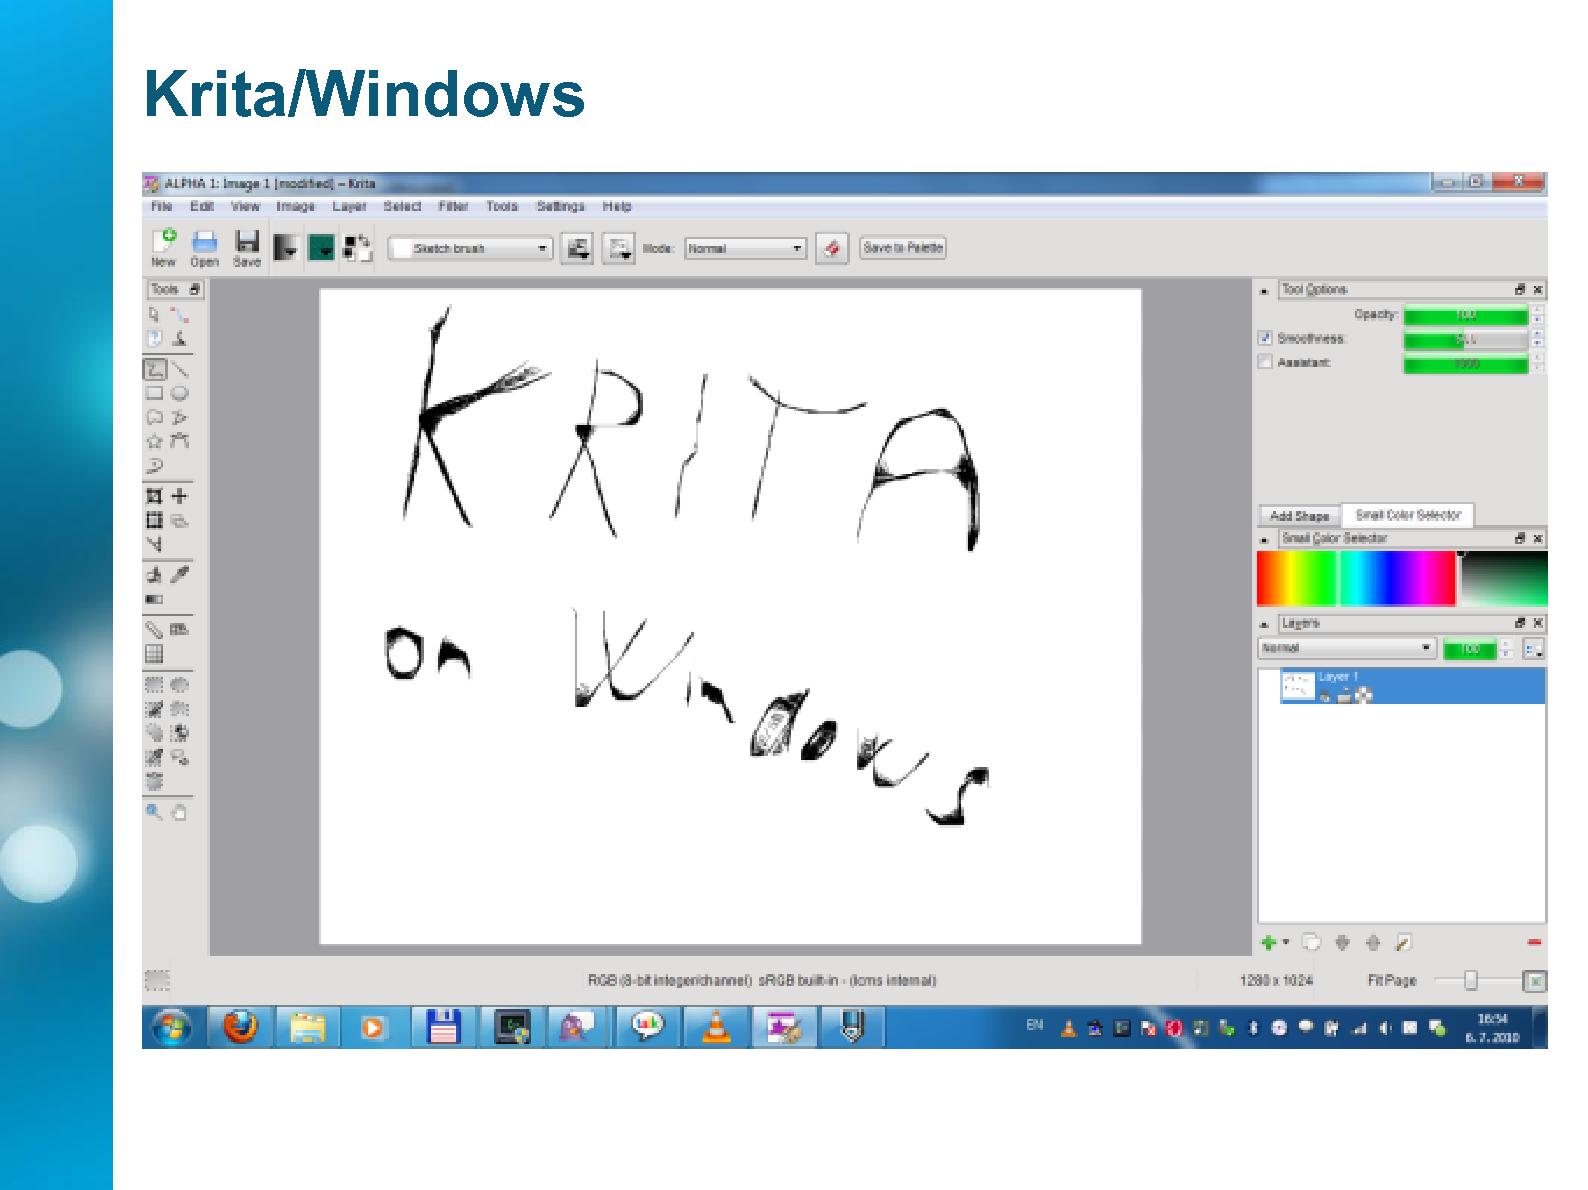The width and height of the screenshot is (1588, 1190).
Task: Pick a hue from the rainbow strip
Action: (1356, 578)
